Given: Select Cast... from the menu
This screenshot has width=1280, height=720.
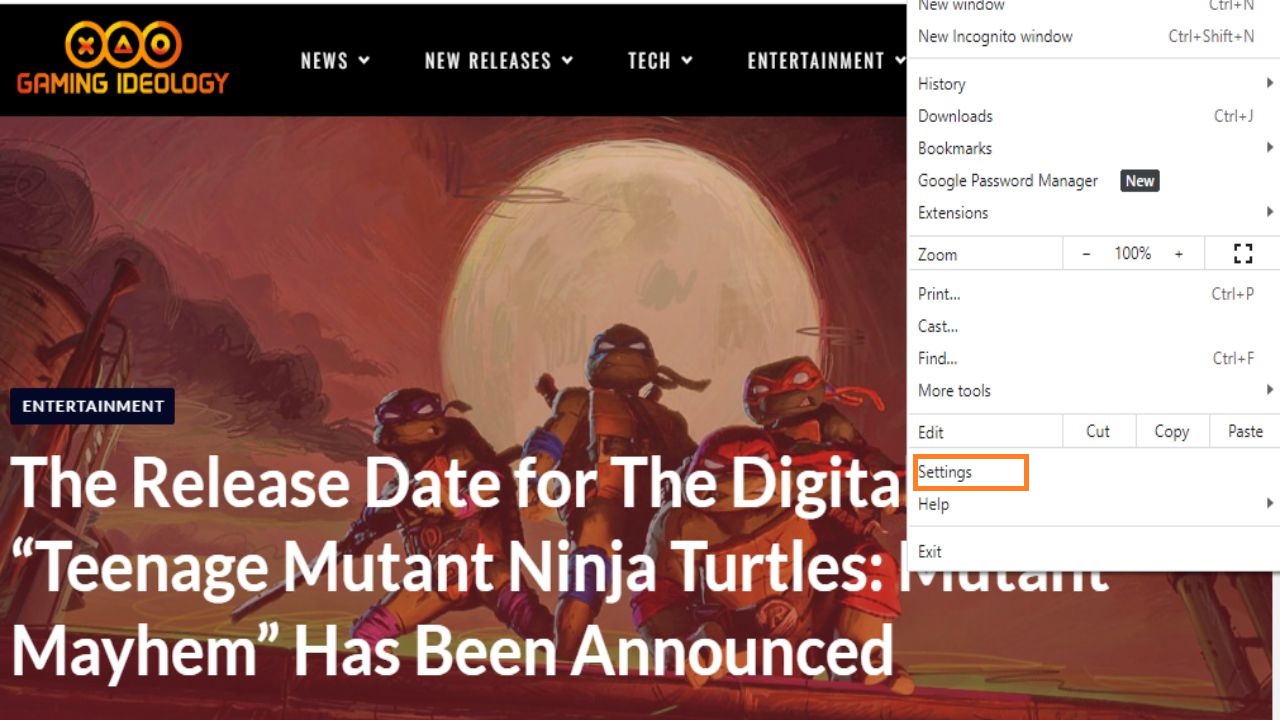Looking at the screenshot, I should pos(1092,326).
